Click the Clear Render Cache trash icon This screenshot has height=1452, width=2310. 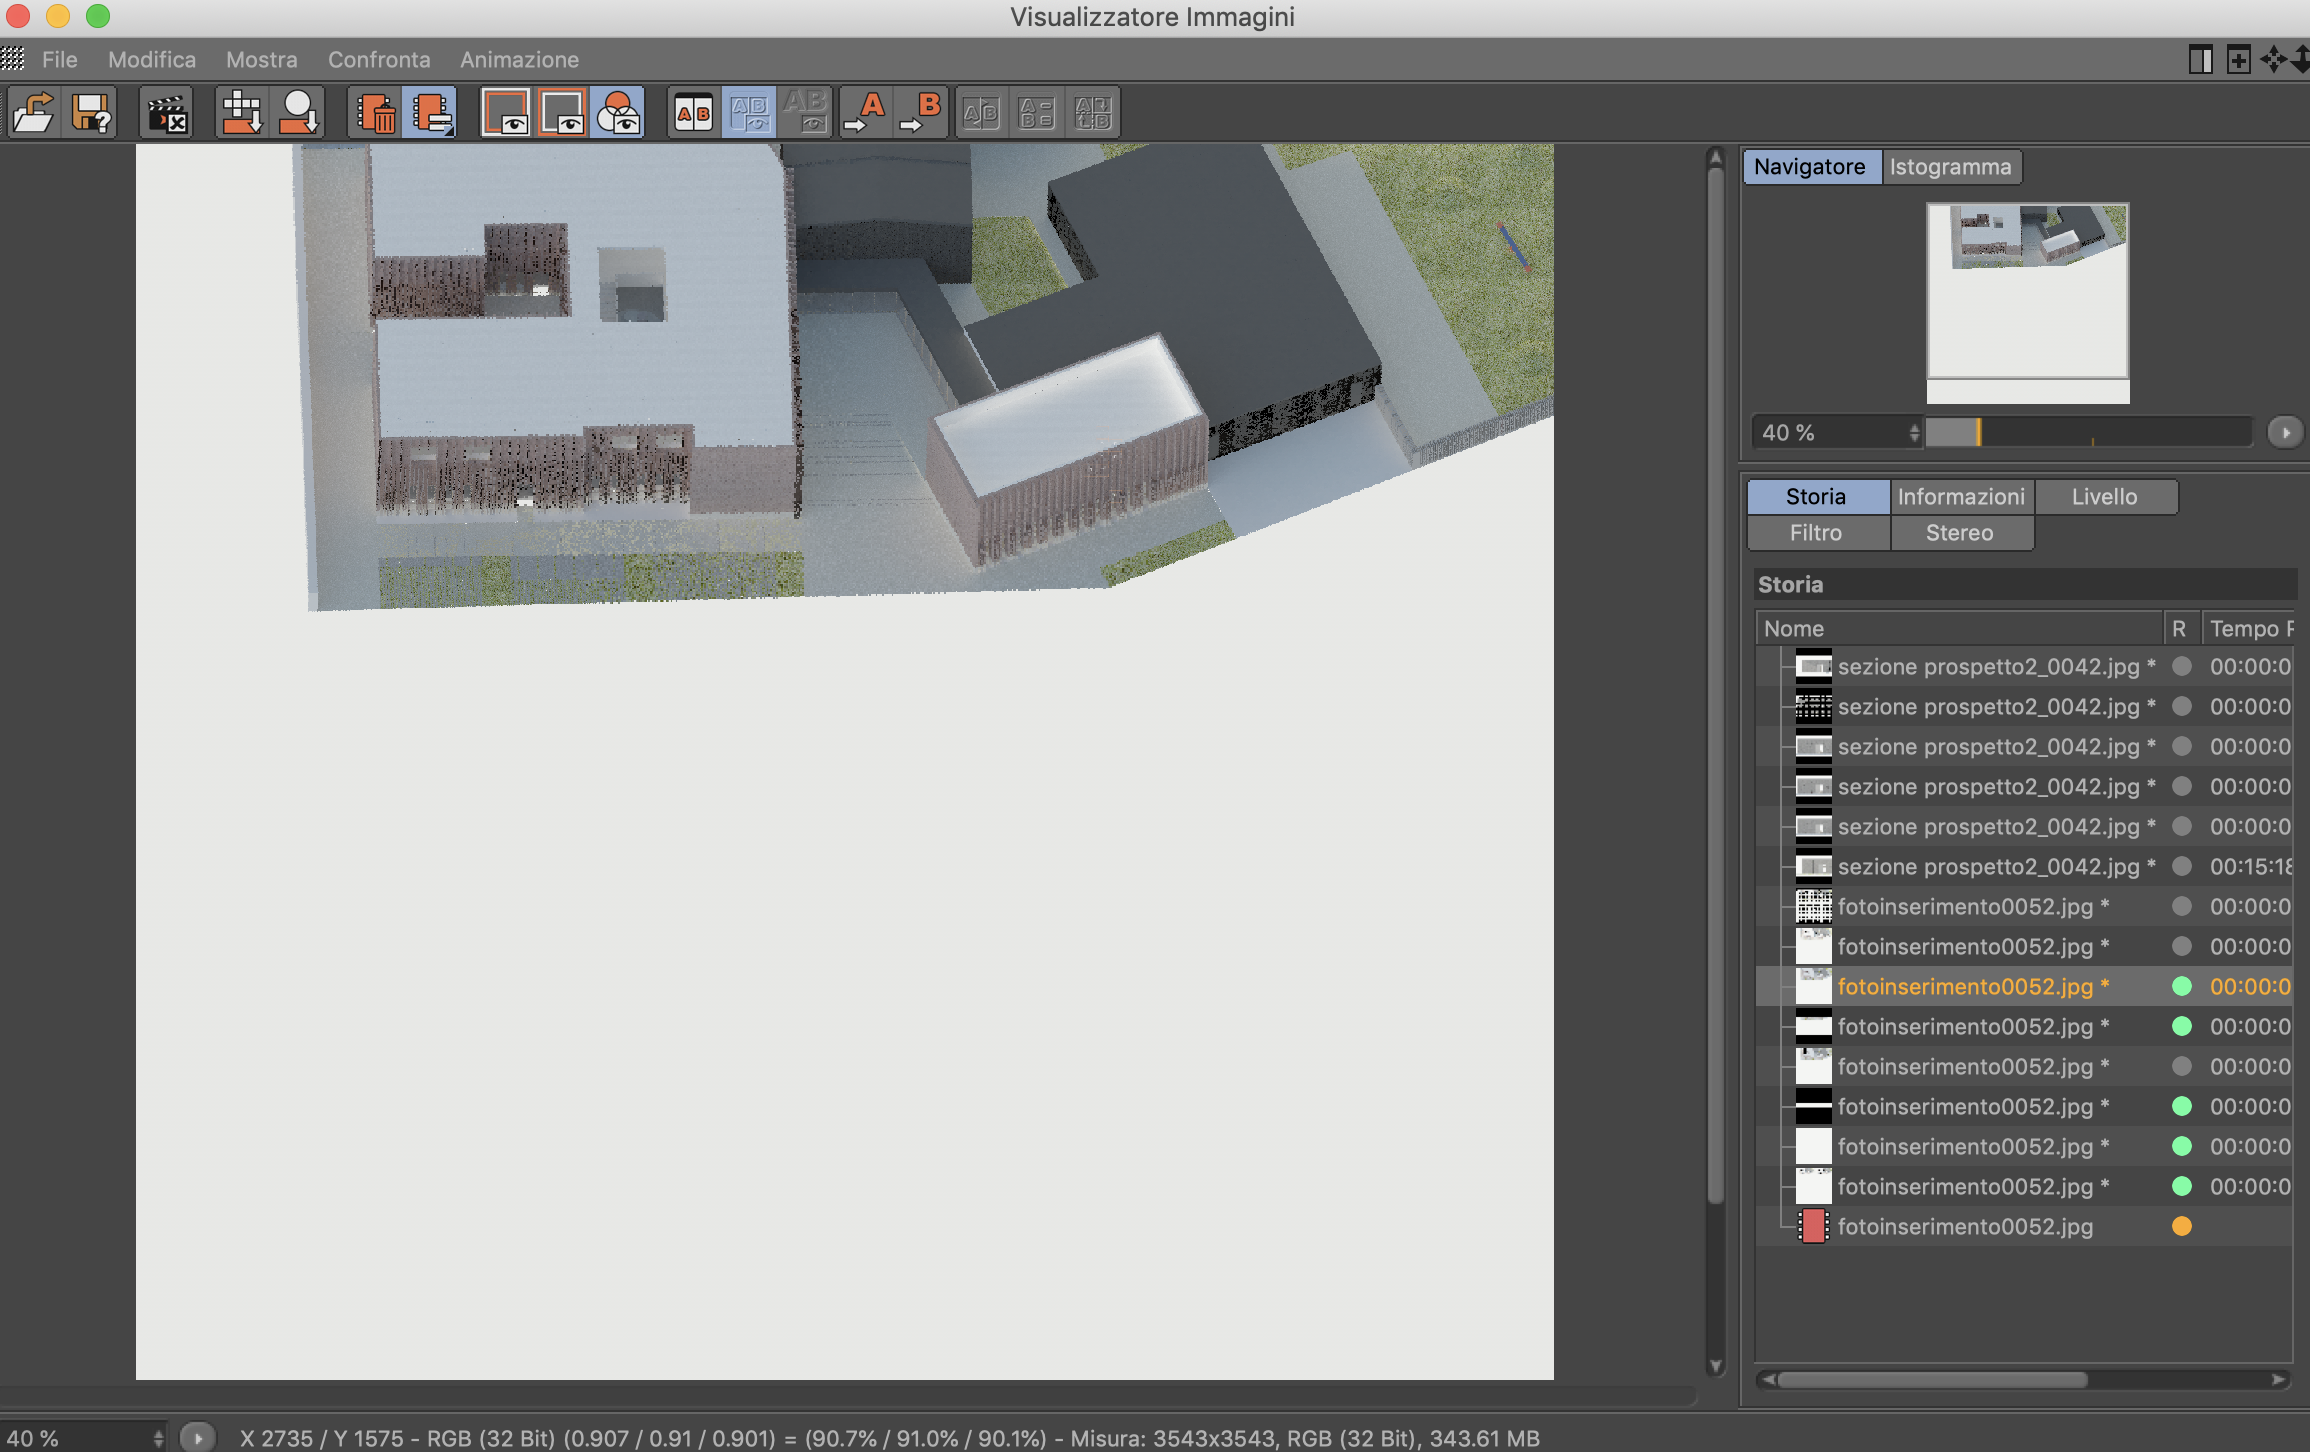[376, 112]
